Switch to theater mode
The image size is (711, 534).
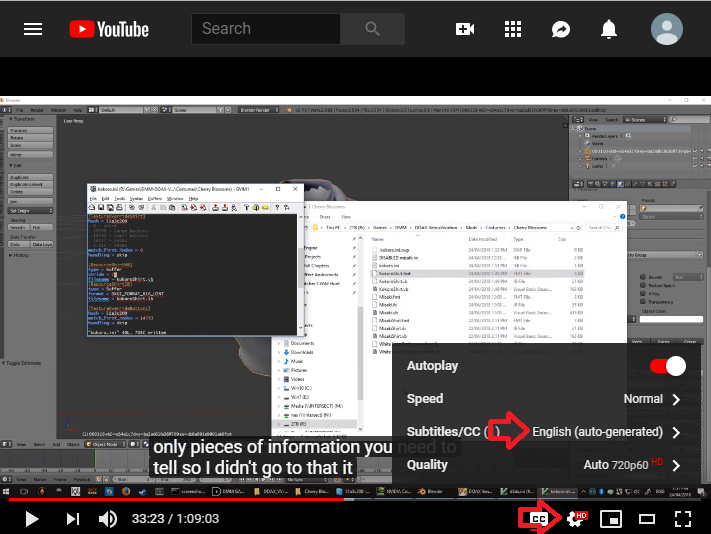click(647, 519)
